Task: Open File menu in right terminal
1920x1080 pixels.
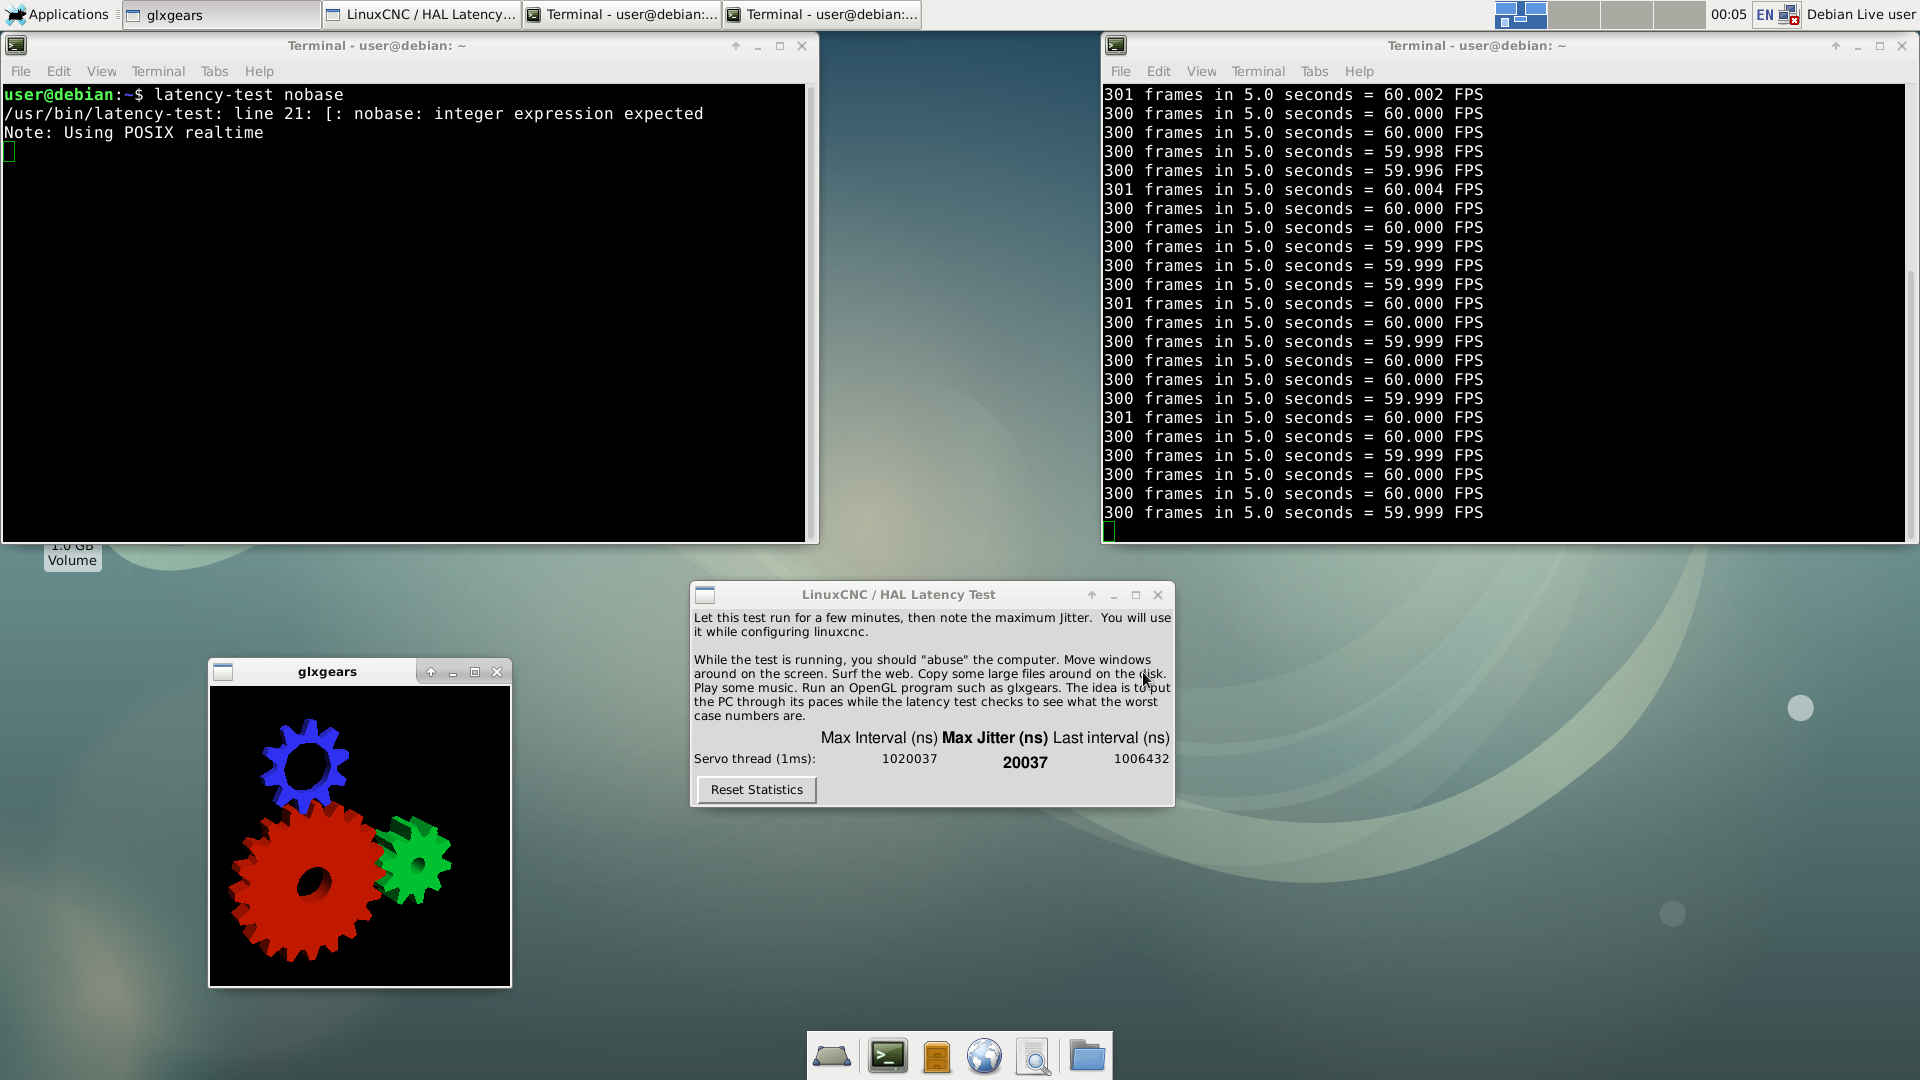Action: click(x=1121, y=71)
